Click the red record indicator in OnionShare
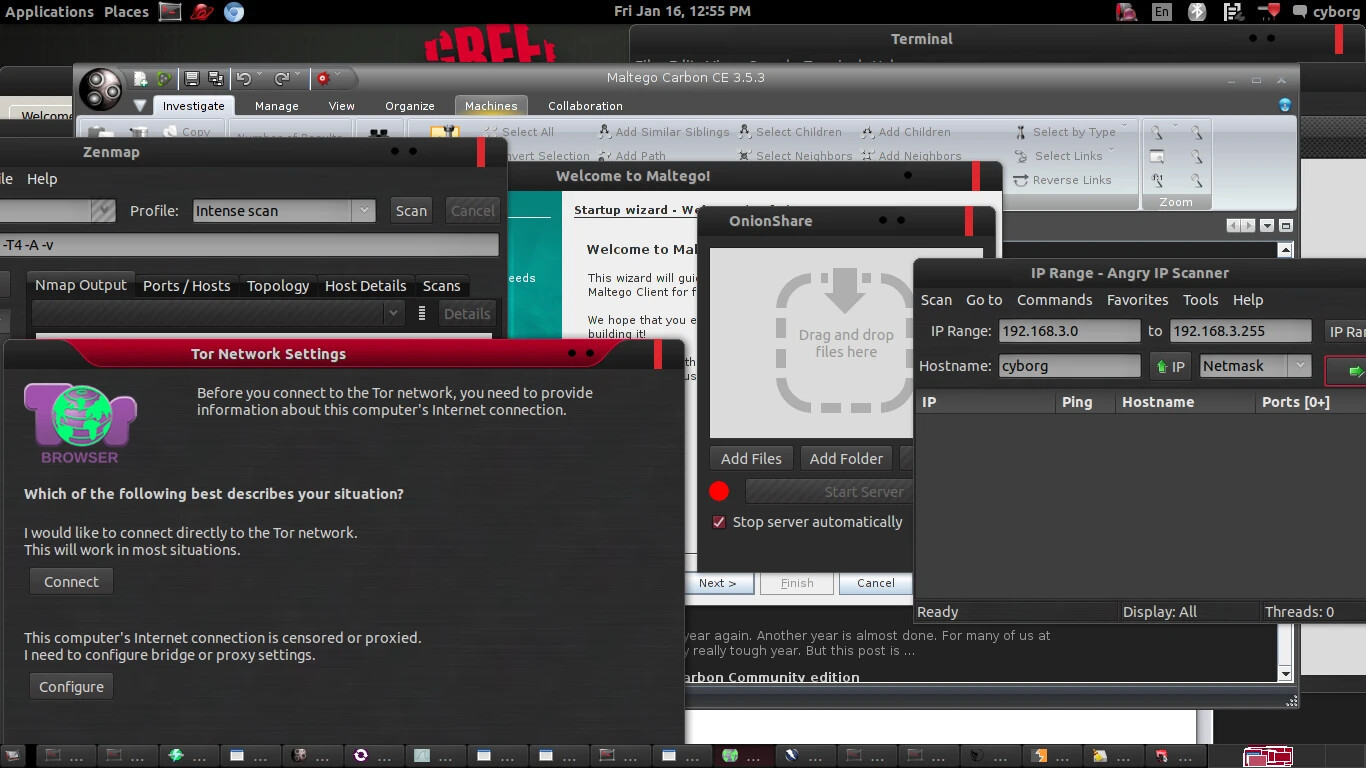The height and width of the screenshot is (768, 1366). 719,491
